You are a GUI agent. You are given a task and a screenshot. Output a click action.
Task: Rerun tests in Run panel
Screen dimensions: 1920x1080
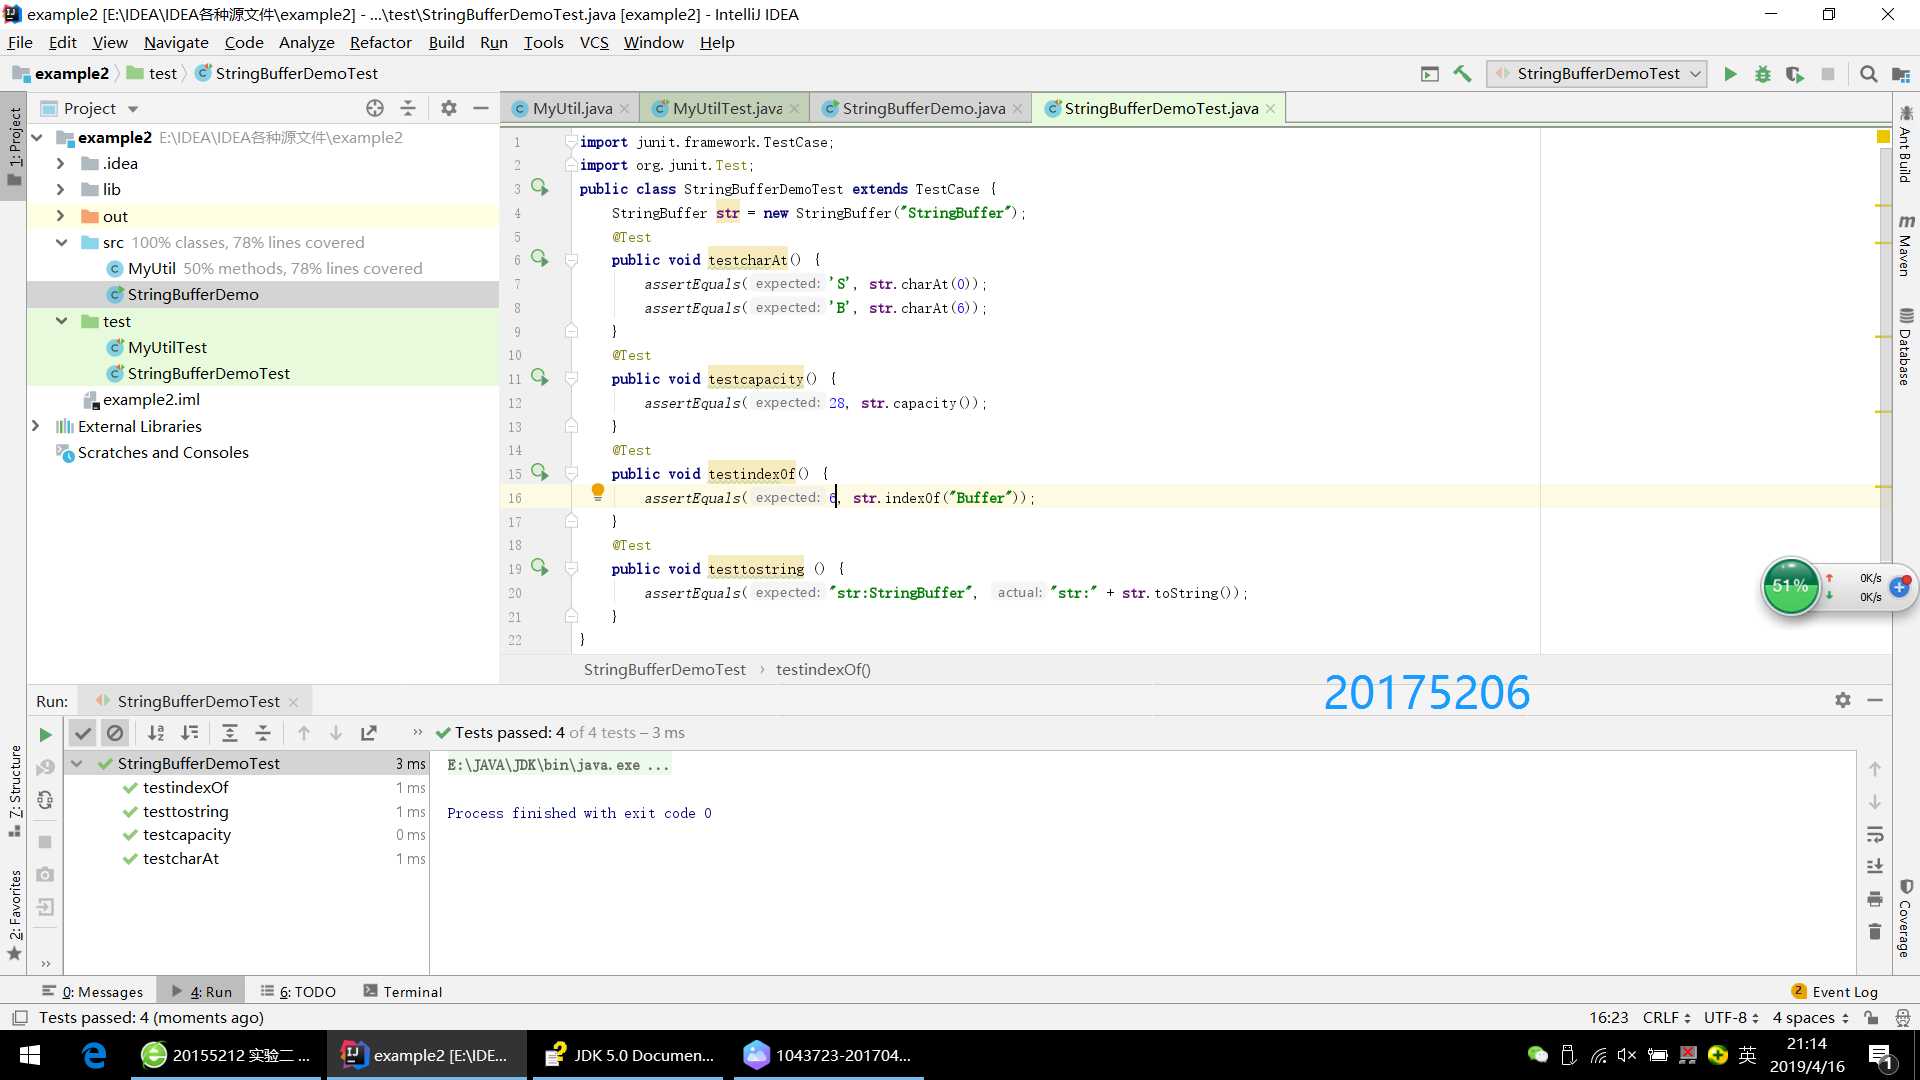[45, 734]
